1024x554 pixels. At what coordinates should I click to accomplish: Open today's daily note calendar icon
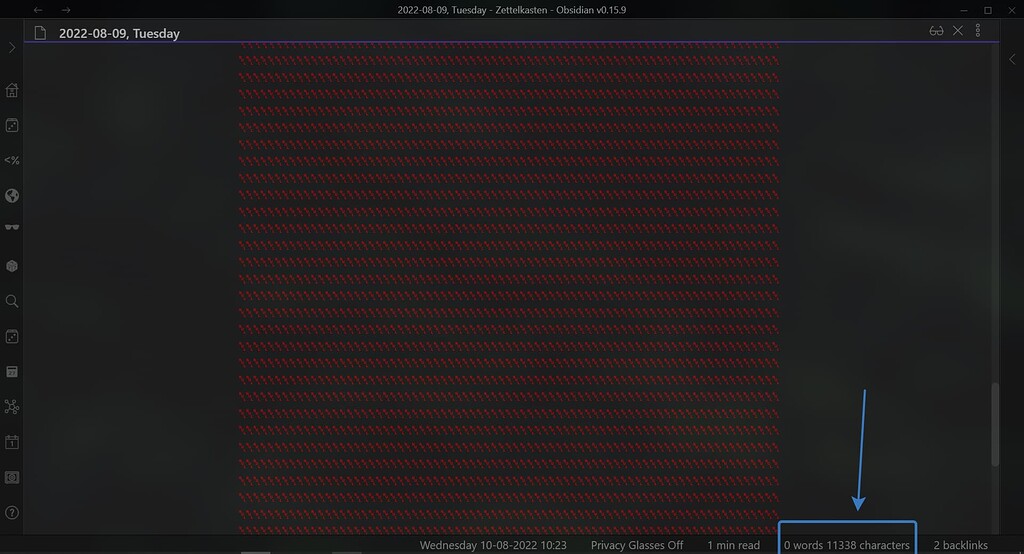pyautogui.click(x=12, y=442)
